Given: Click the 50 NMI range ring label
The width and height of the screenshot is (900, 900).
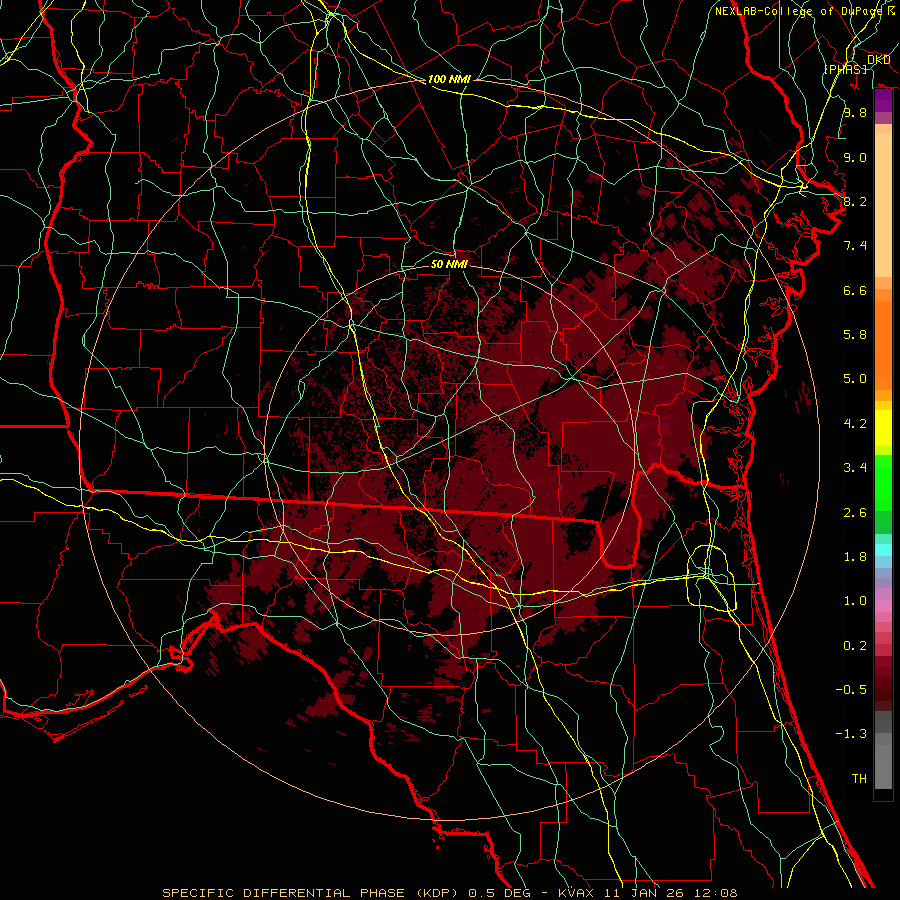Looking at the screenshot, I should (449, 264).
